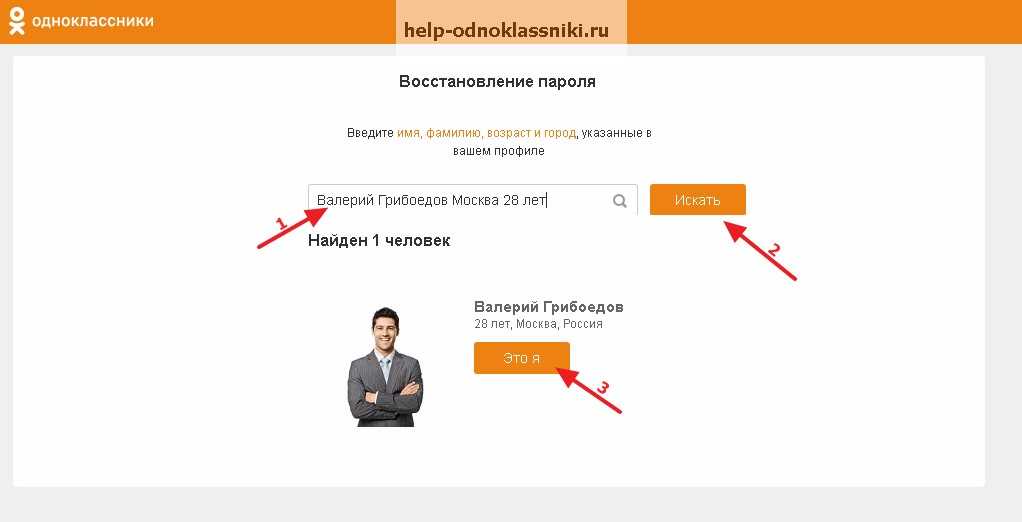
Task: Click the Валерий Грибоедов result name
Action: click(549, 307)
